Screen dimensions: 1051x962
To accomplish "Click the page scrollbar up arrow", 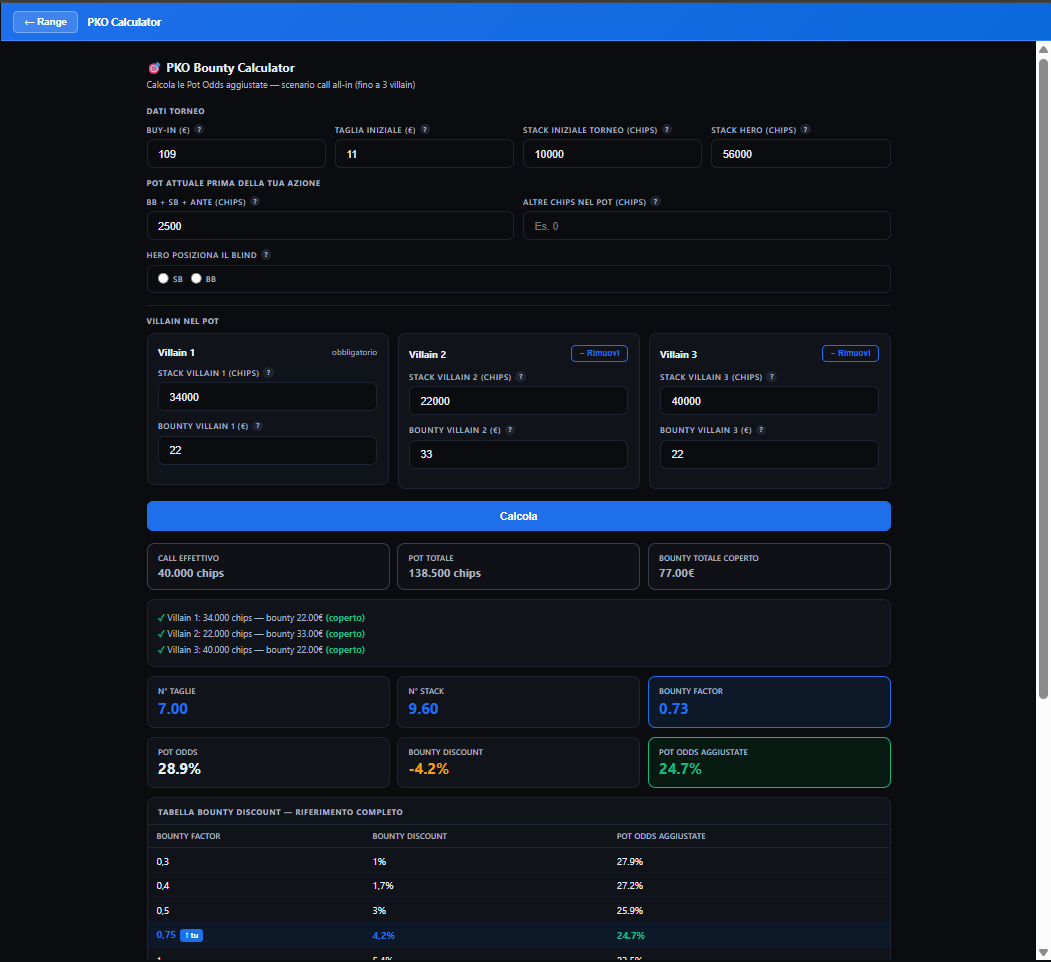I will 1043,49.
